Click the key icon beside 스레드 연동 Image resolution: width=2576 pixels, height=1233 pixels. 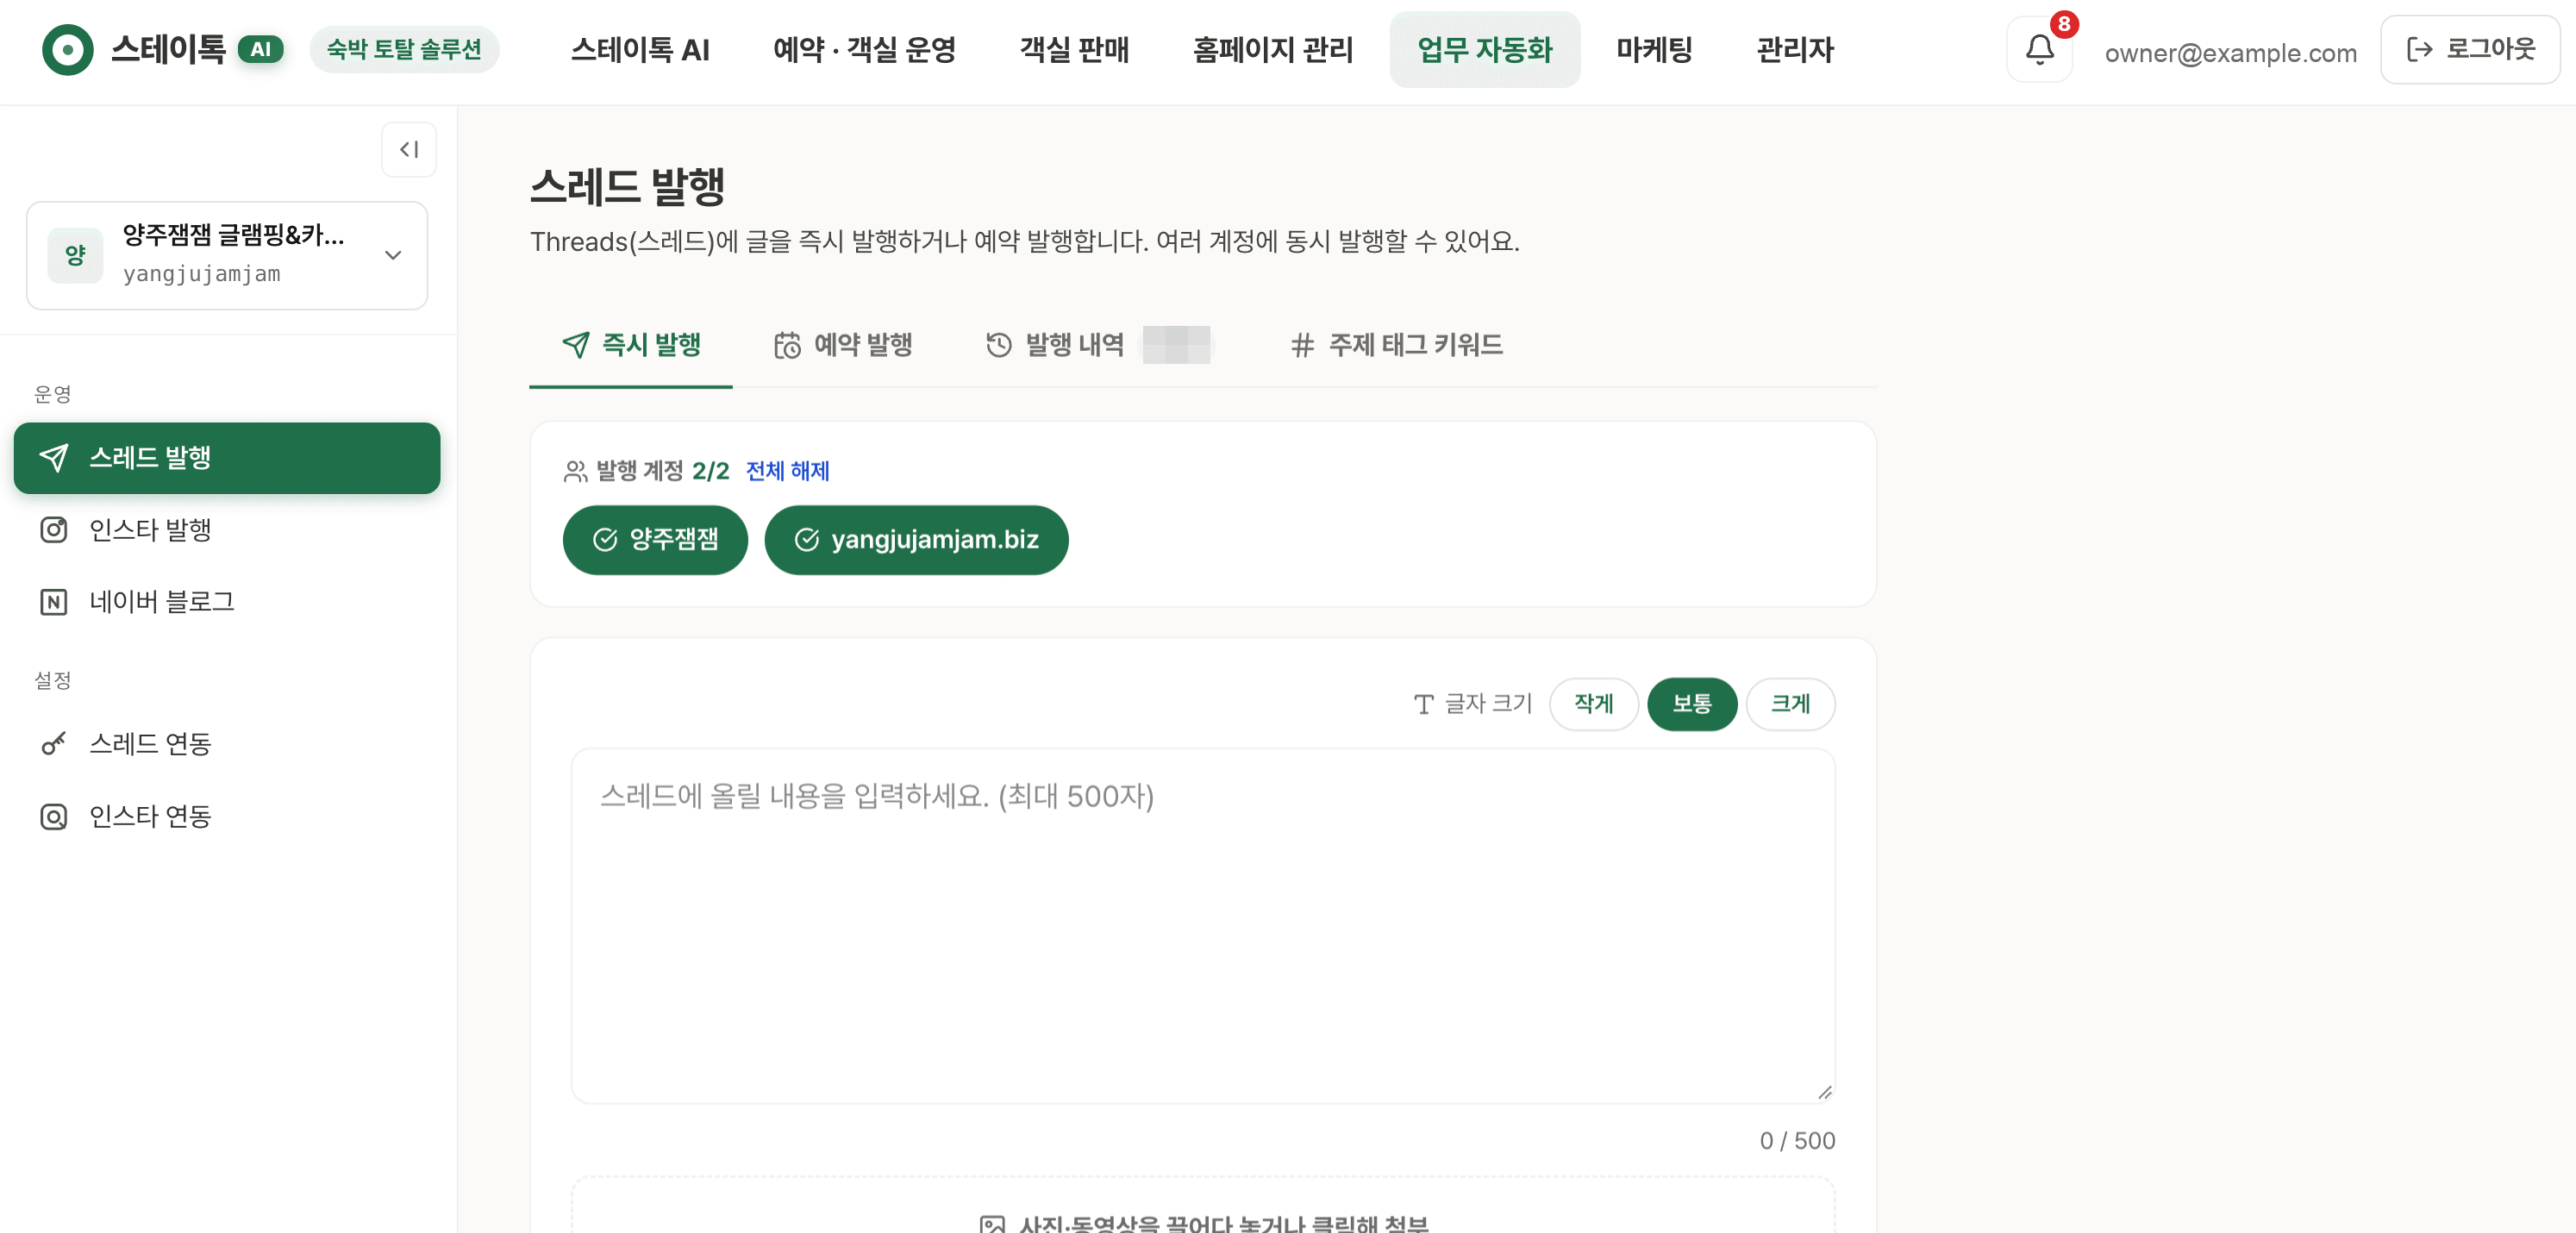pos(54,744)
